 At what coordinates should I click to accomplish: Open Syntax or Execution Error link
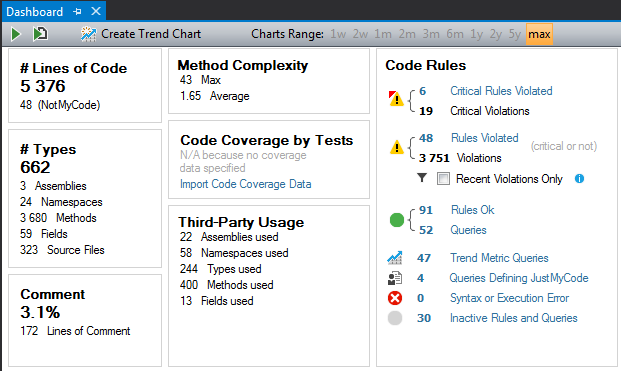tap(509, 298)
